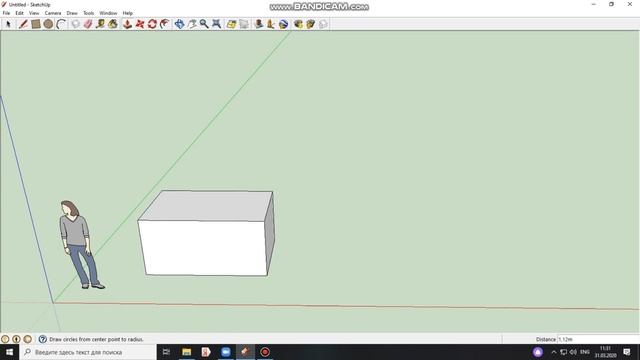
Task: Choose the Zoom magnifier tool
Action: 204,24
